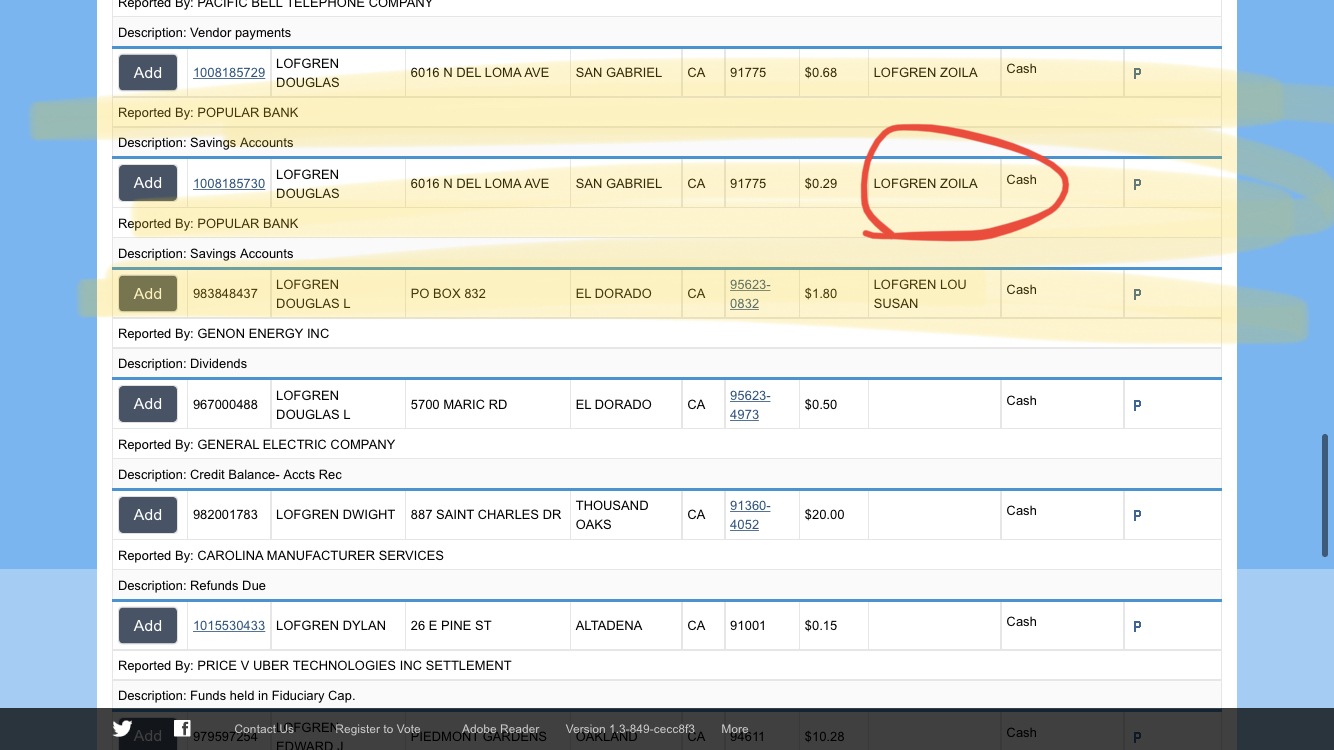Select Description: Funds held in Fiduciary Cap.
This screenshot has height=750, width=1334.
click(x=237, y=696)
